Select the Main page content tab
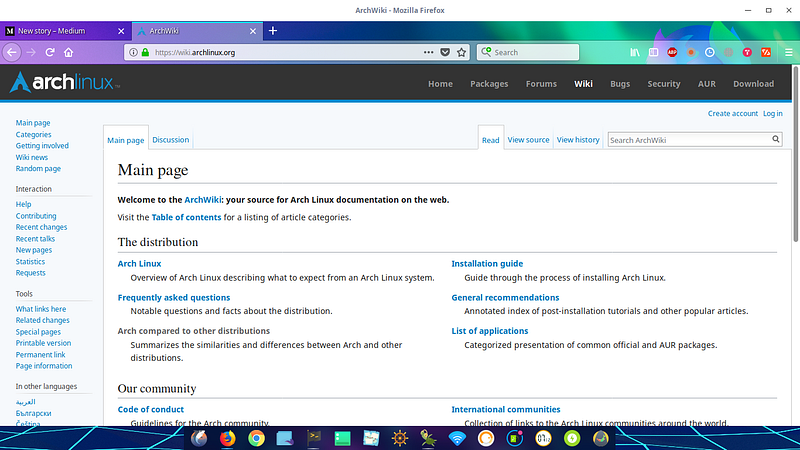 (126, 140)
